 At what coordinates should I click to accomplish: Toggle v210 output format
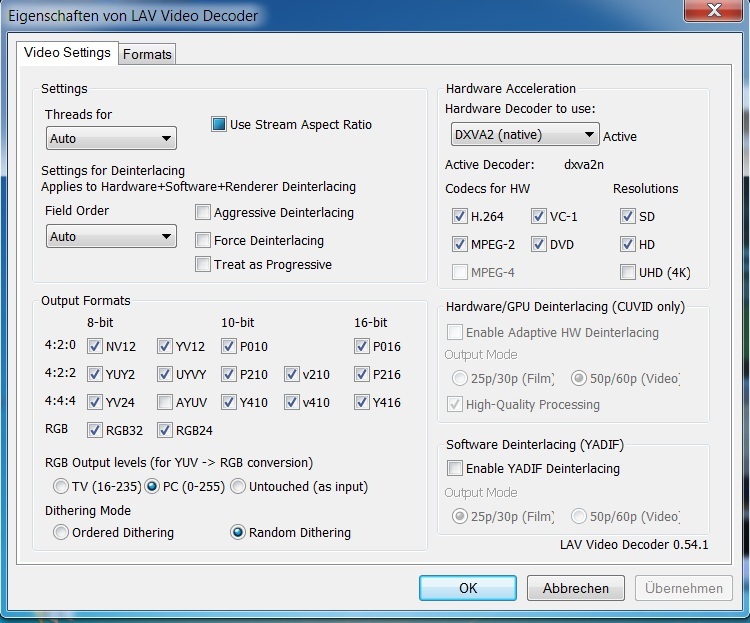(x=292, y=374)
